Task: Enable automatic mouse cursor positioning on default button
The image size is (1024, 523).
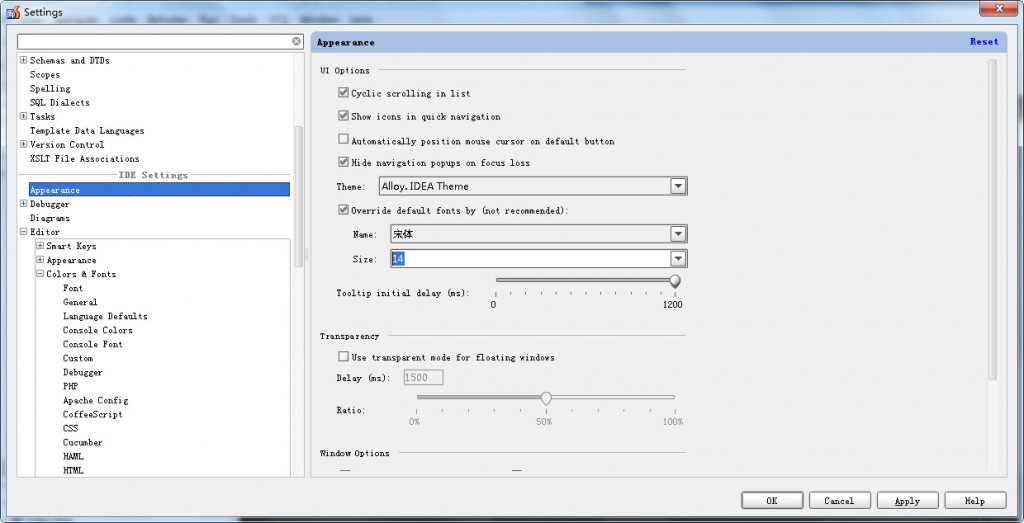Action: [x=344, y=139]
